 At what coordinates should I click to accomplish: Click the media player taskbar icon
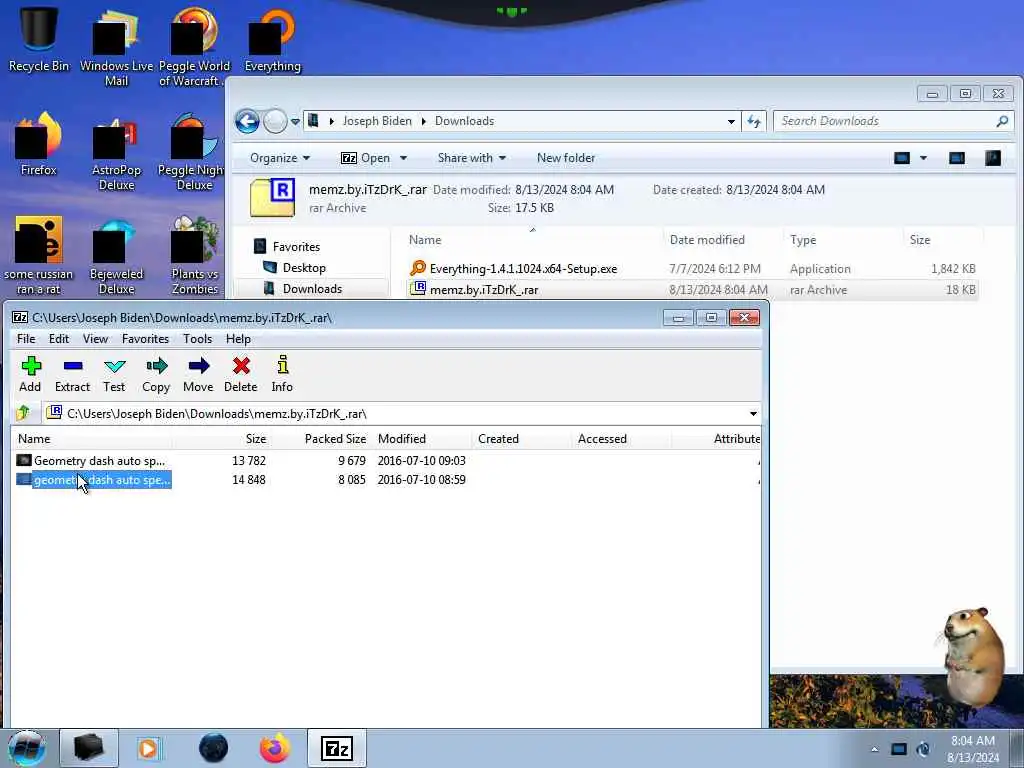click(x=148, y=748)
